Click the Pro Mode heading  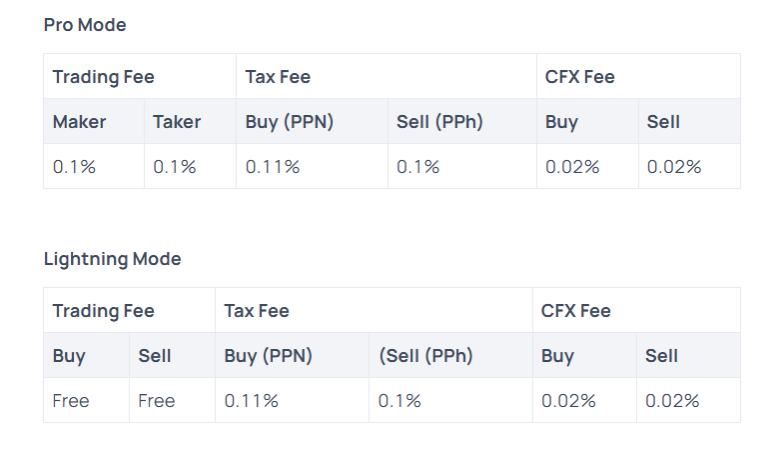tap(85, 25)
